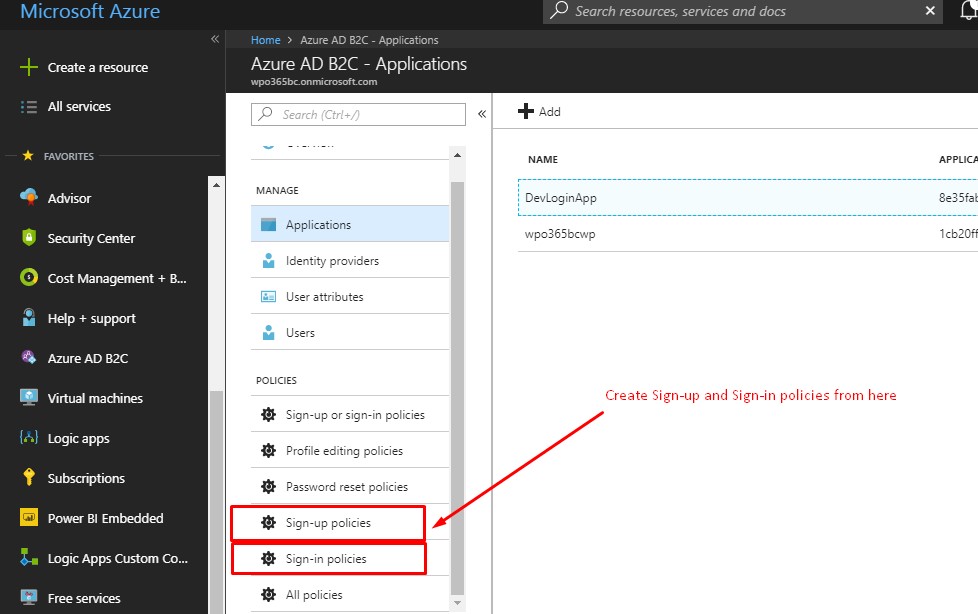Click application ID starting 8e35fab
Screen dimensions: 978x614
click(958, 198)
